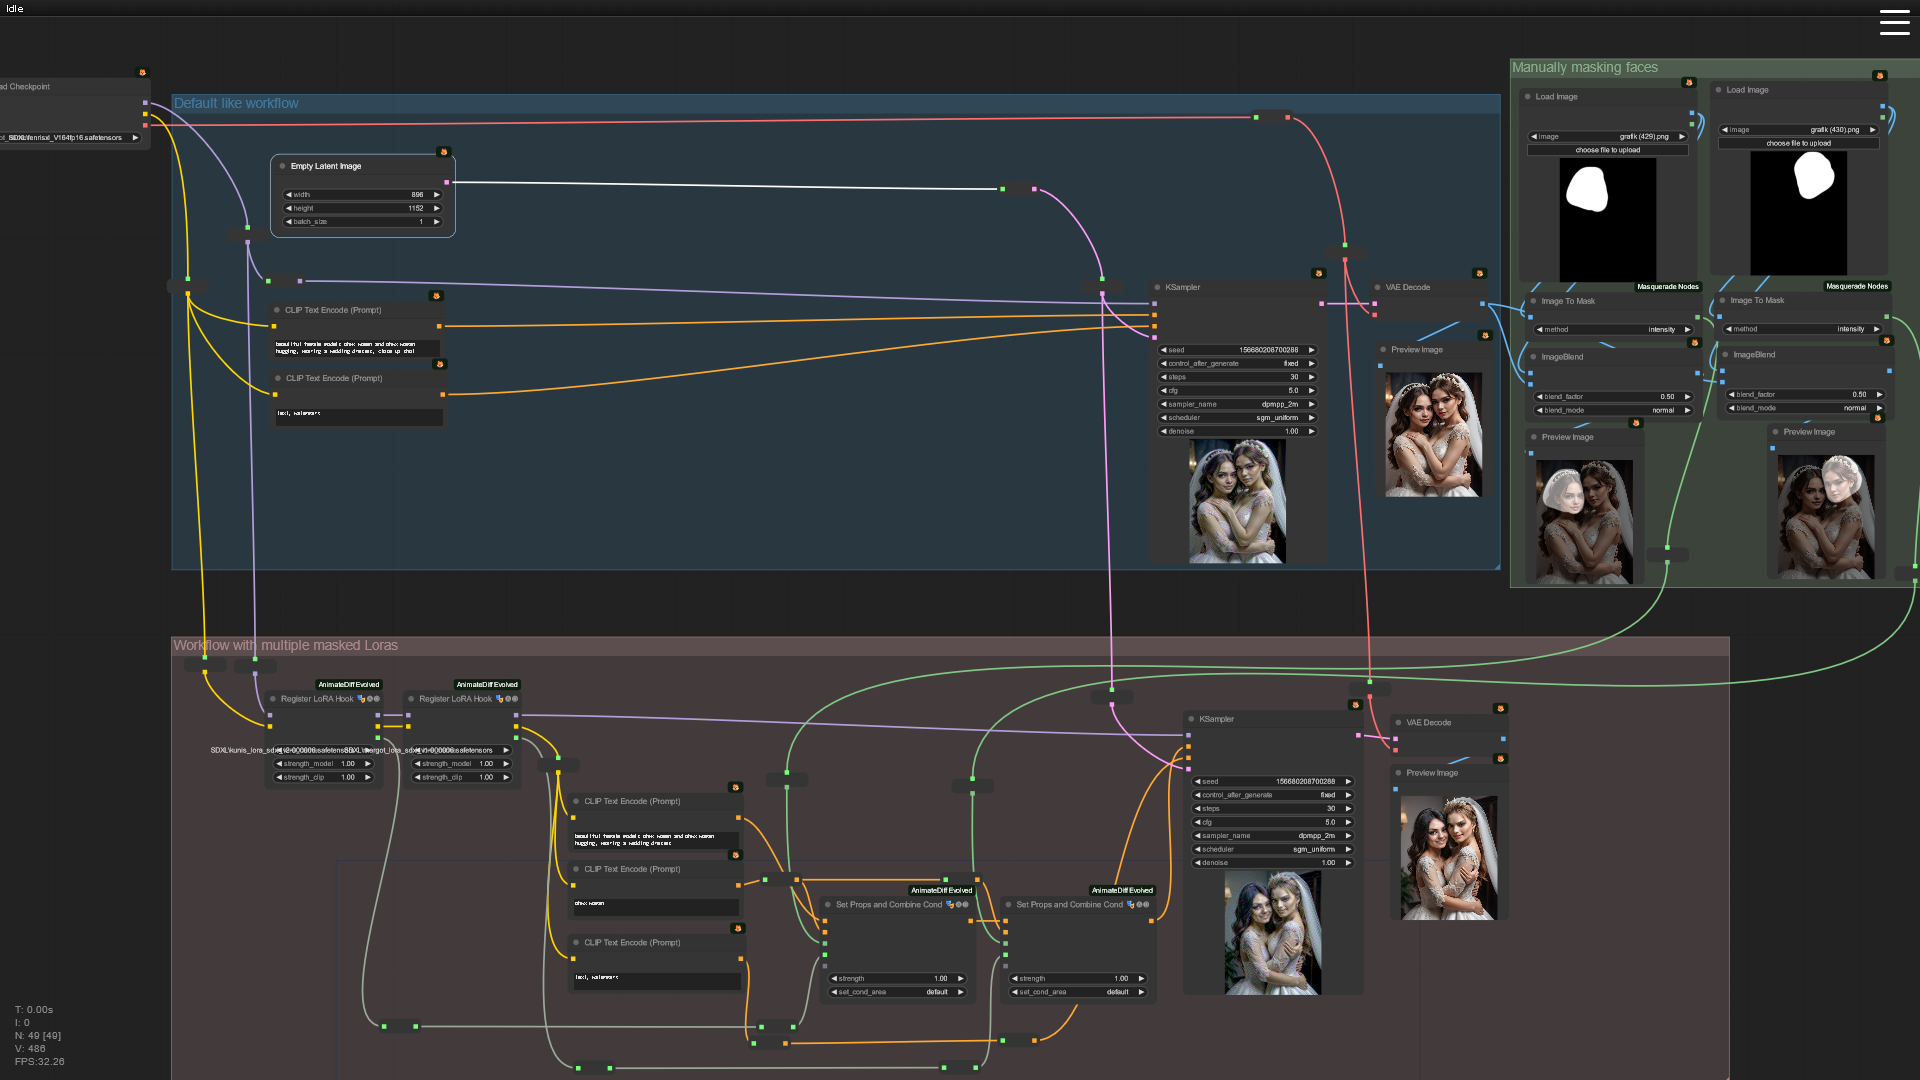1920x1080 pixels.
Task: Click AnimateDiff Evolved badge over first Register LoRA Hook
Action: (x=349, y=685)
